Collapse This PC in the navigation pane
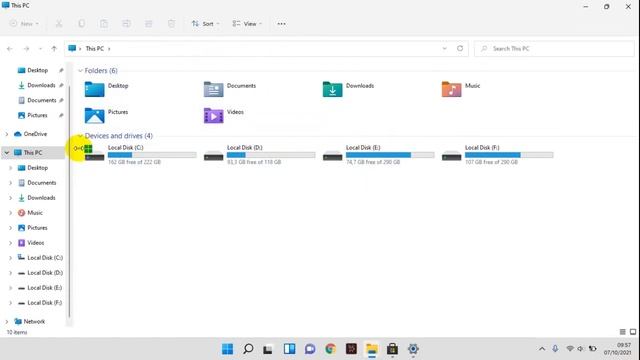This screenshot has width=640, height=360. pyautogui.click(x=7, y=153)
